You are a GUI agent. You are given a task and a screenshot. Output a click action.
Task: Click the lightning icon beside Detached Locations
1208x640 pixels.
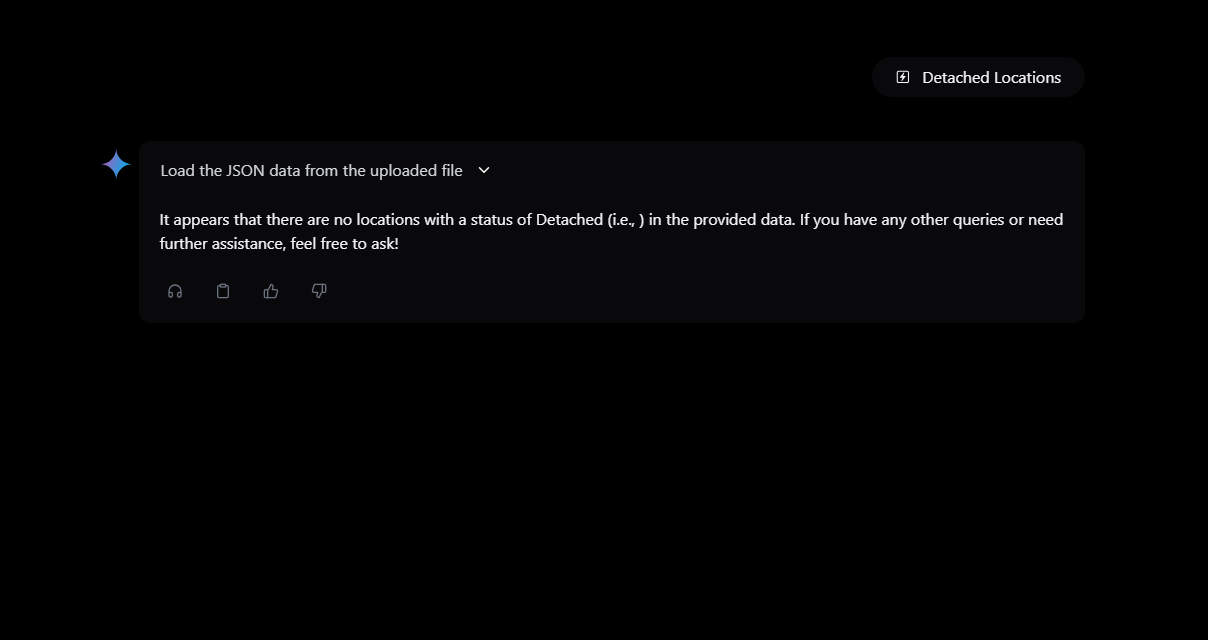point(903,77)
